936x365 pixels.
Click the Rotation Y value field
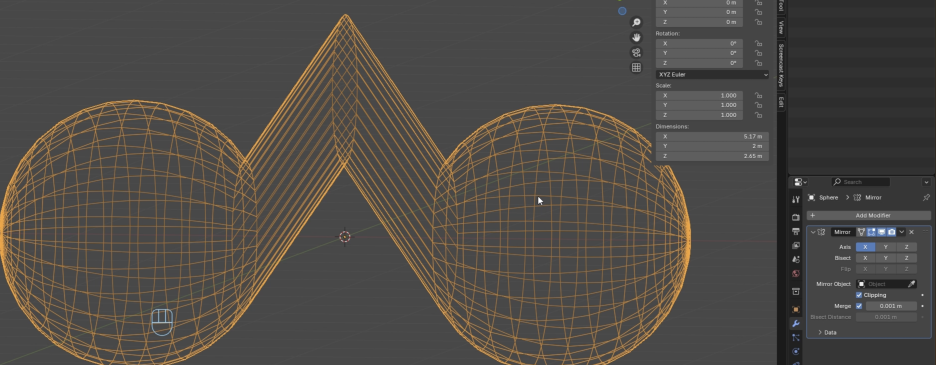point(699,53)
